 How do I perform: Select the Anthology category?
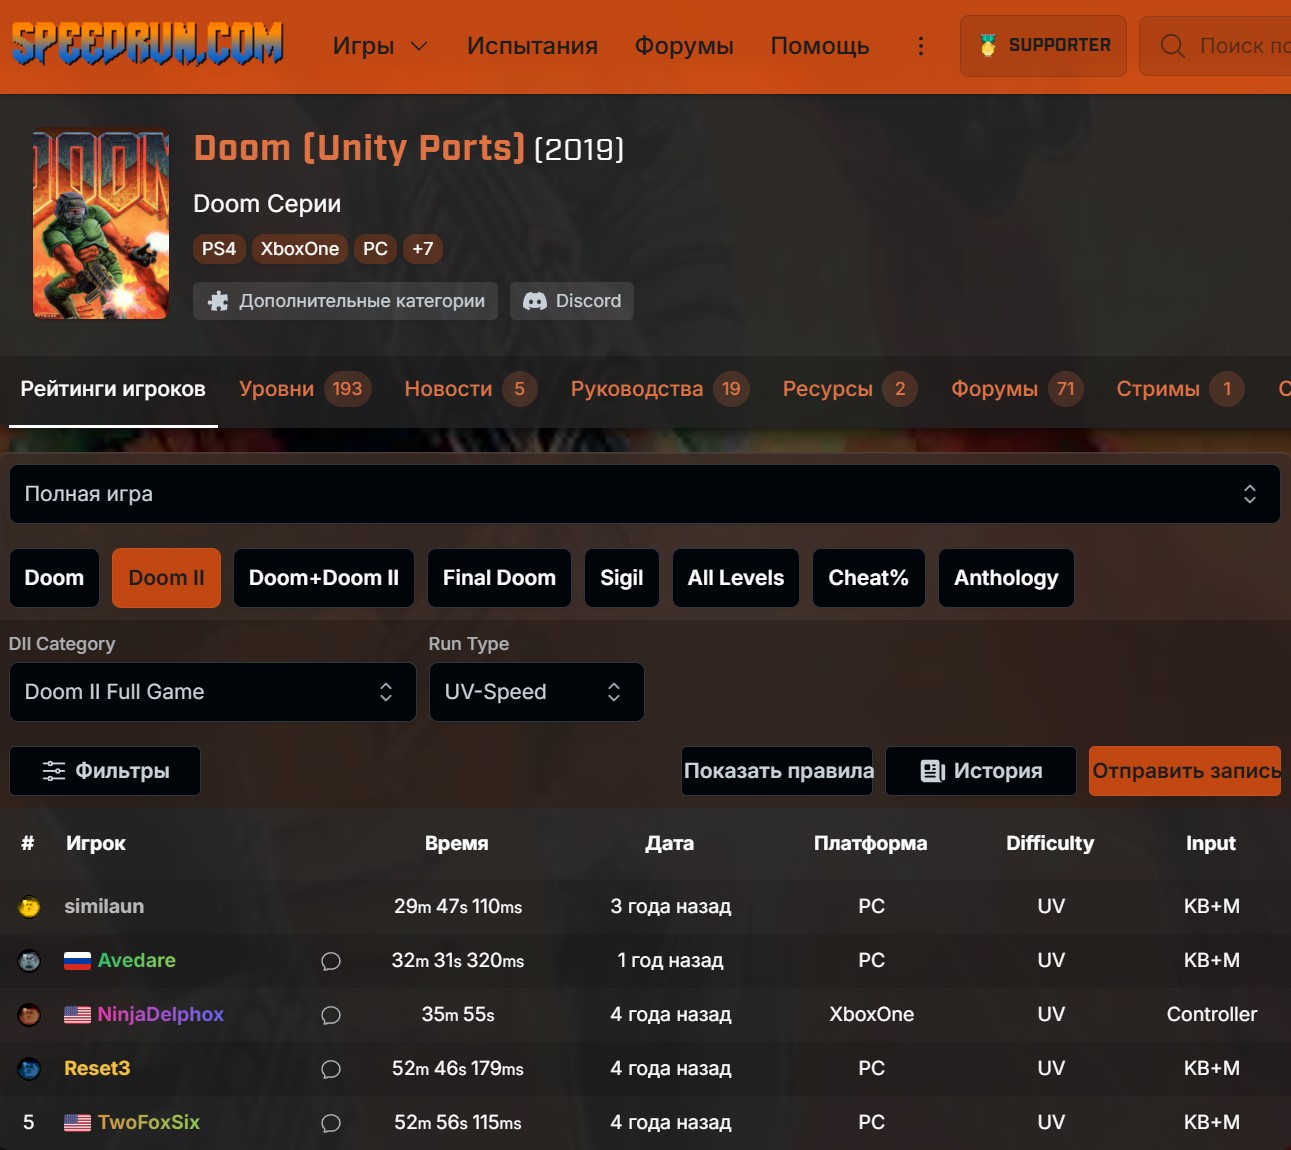pyautogui.click(x=1006, y=578)
